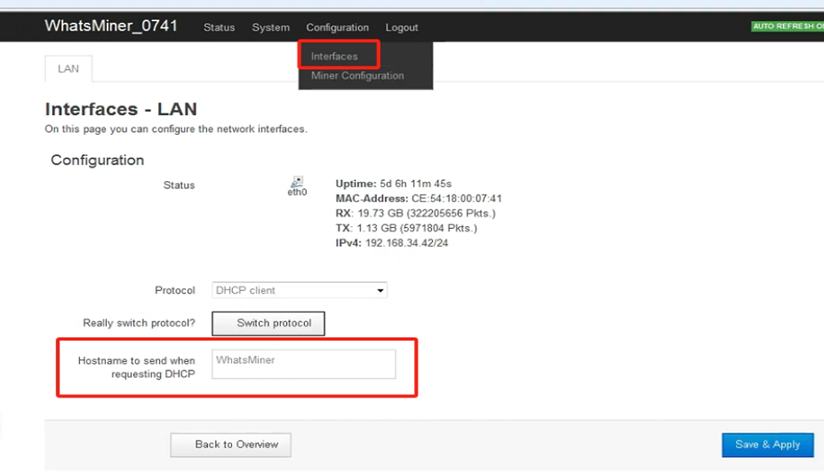Click Logout in the top bar
This screenshot has height=473, width=824.
(402, 27)
